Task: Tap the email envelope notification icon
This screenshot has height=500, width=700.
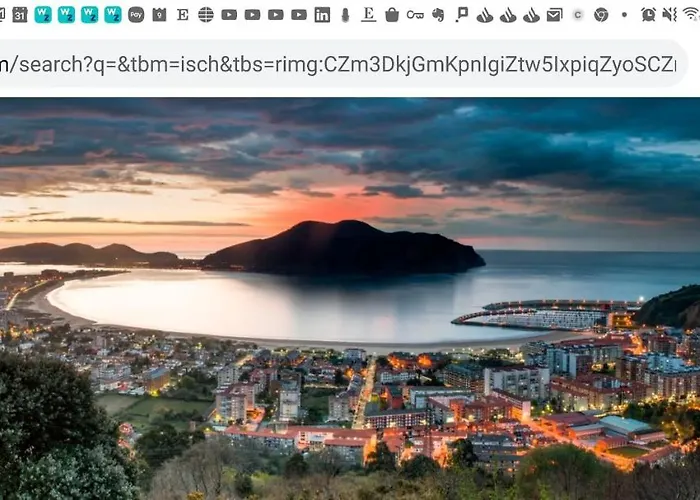Action: click(x=555, y=15)
